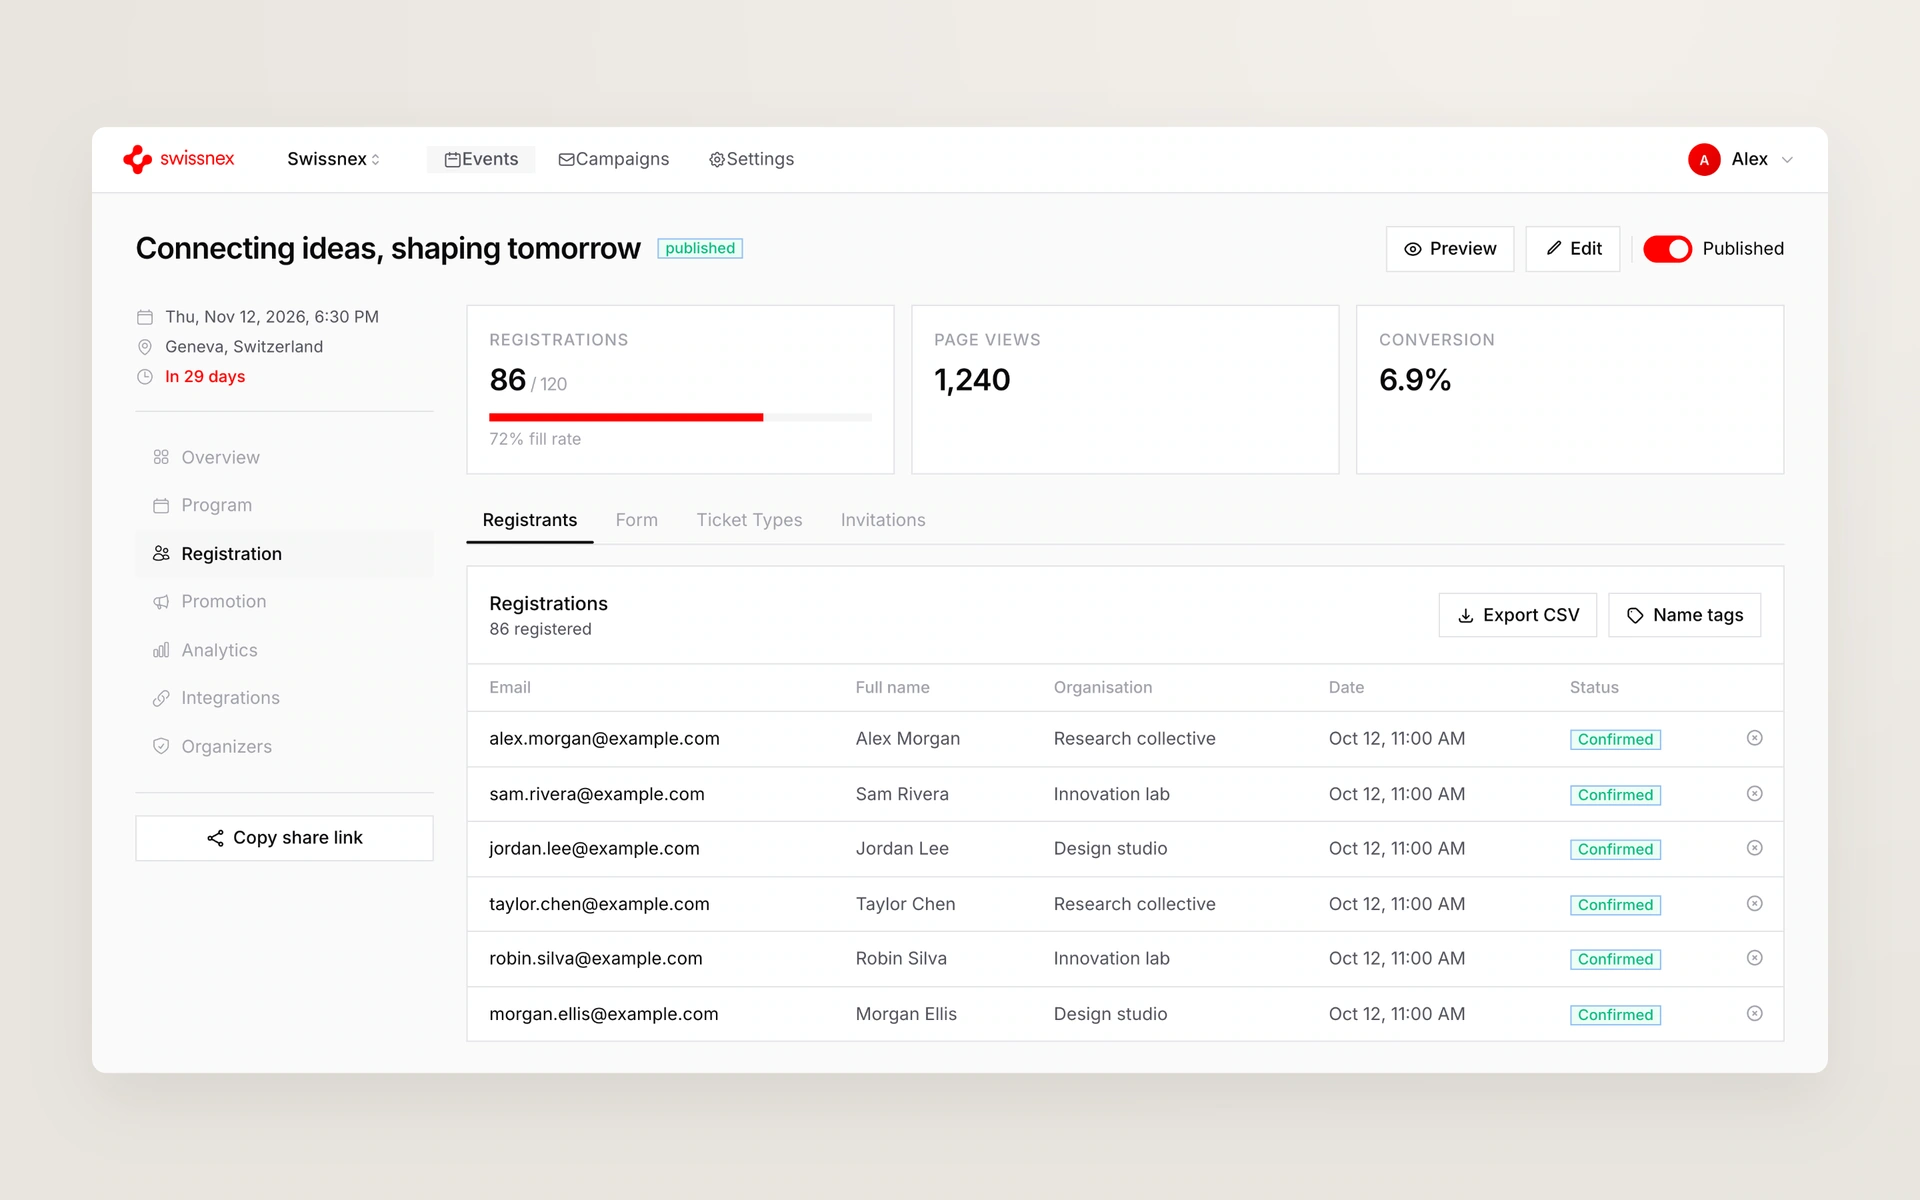The height and width of the screenshot is (1200, 1920).
Task: Click the clock icon beside In 29 days
Action: coord(145,377)
